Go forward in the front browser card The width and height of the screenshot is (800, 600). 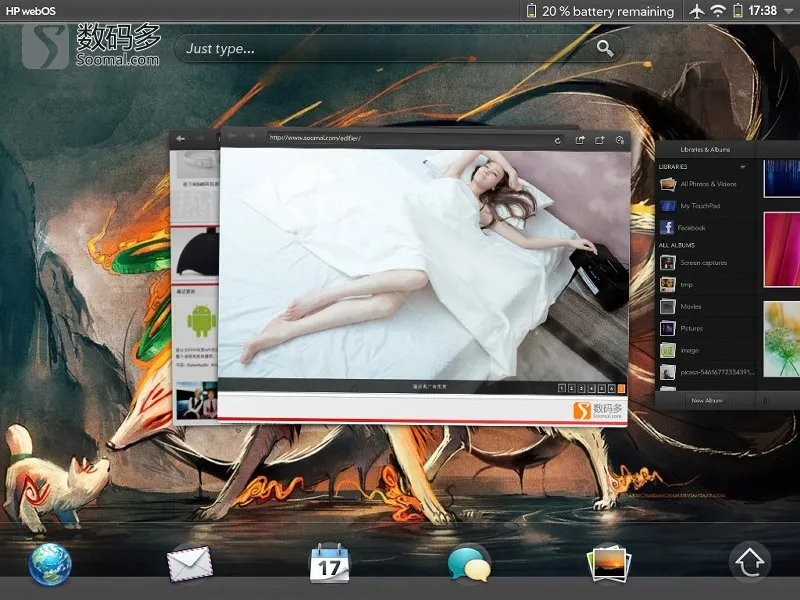[251, 136]
